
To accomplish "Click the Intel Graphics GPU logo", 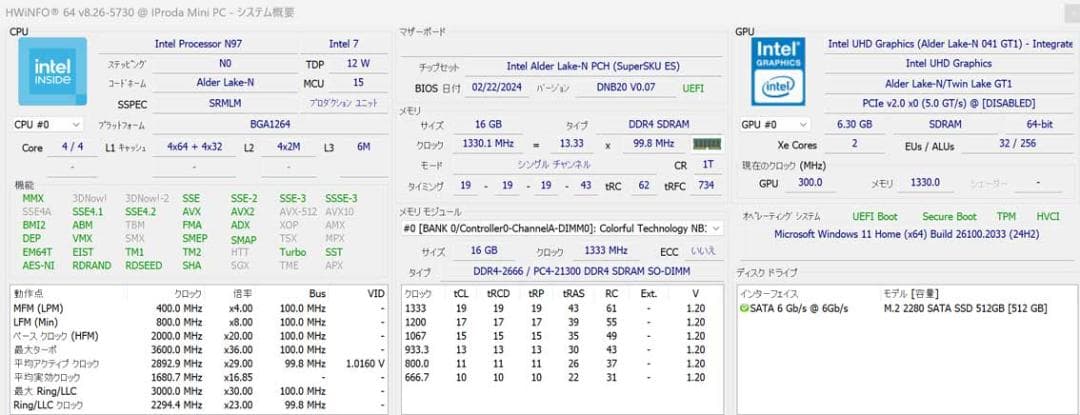I will [778, 72].
